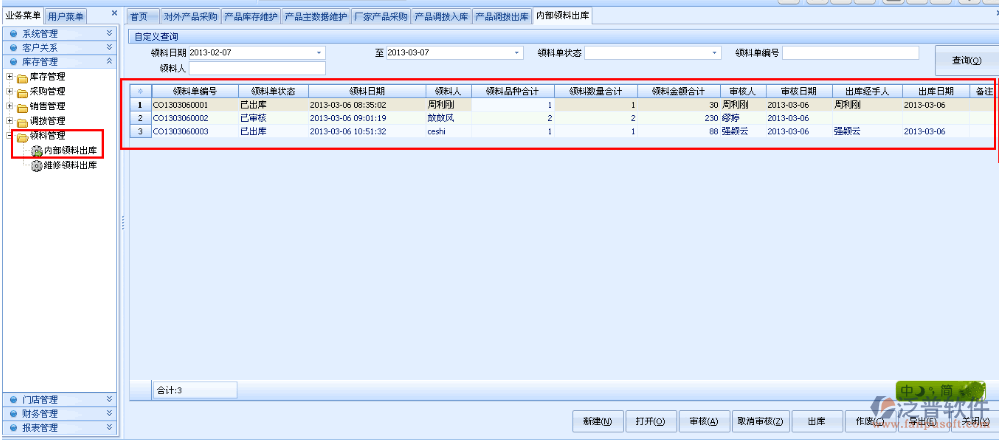Click the 库存管理 folder icon
The image size is (1000, 440).
[22, 77]
